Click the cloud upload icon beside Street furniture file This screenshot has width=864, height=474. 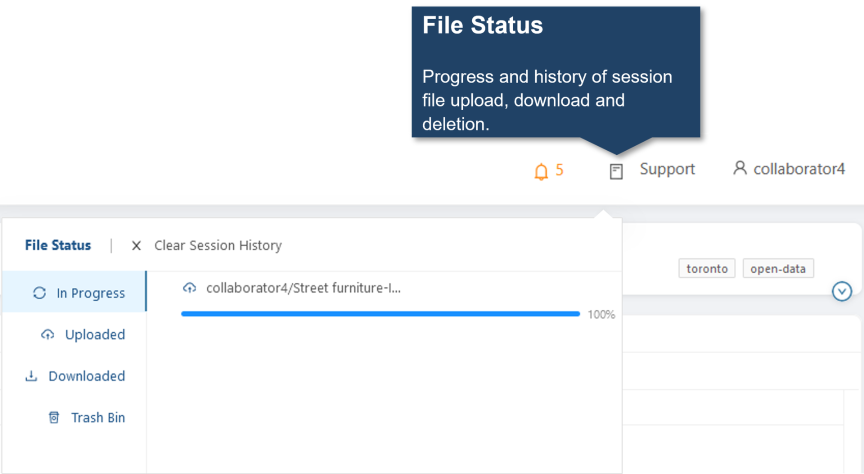190,288
